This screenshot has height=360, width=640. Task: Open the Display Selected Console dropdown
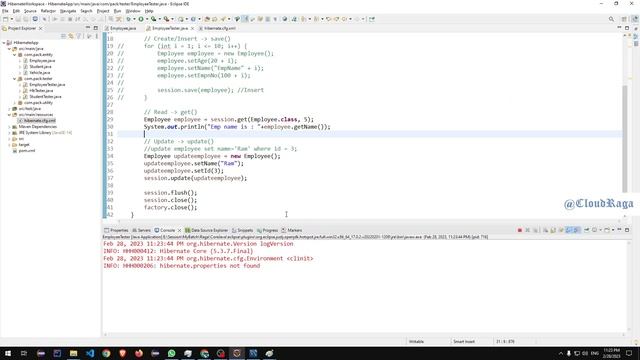click(x=600, y=230)
